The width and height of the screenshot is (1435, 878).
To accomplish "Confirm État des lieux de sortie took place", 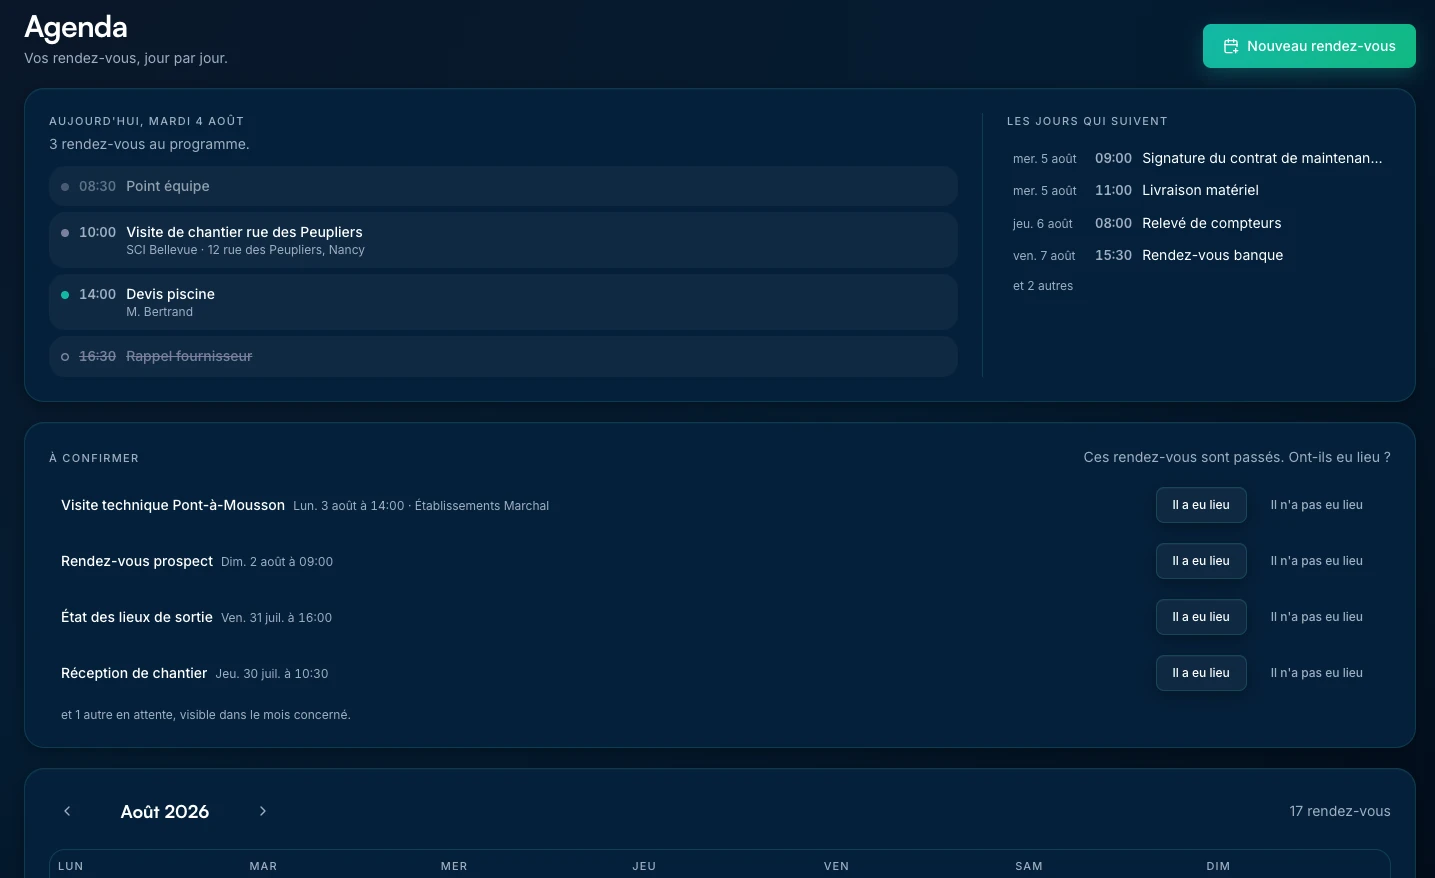I will coord(1201,617).
